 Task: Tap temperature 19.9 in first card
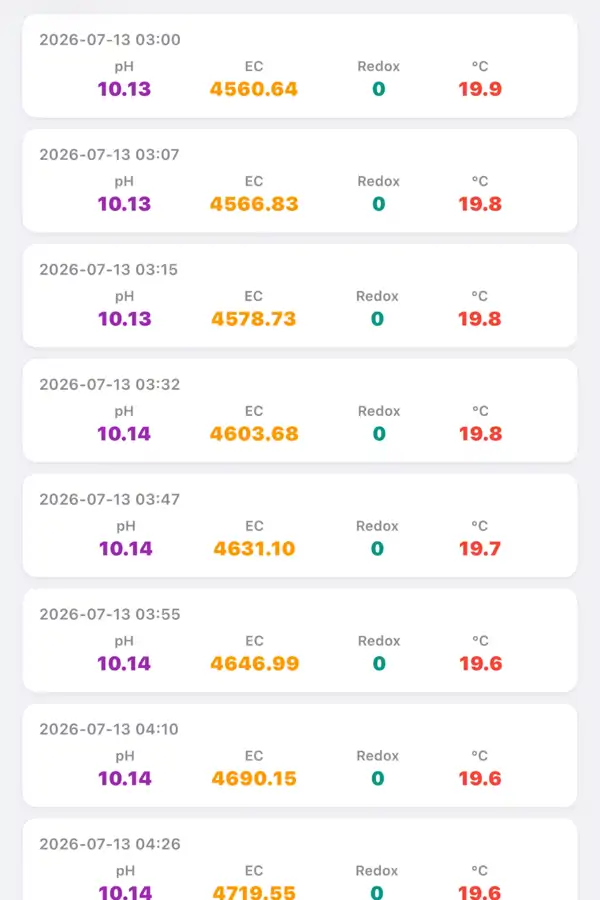click(x=480, y=89)
